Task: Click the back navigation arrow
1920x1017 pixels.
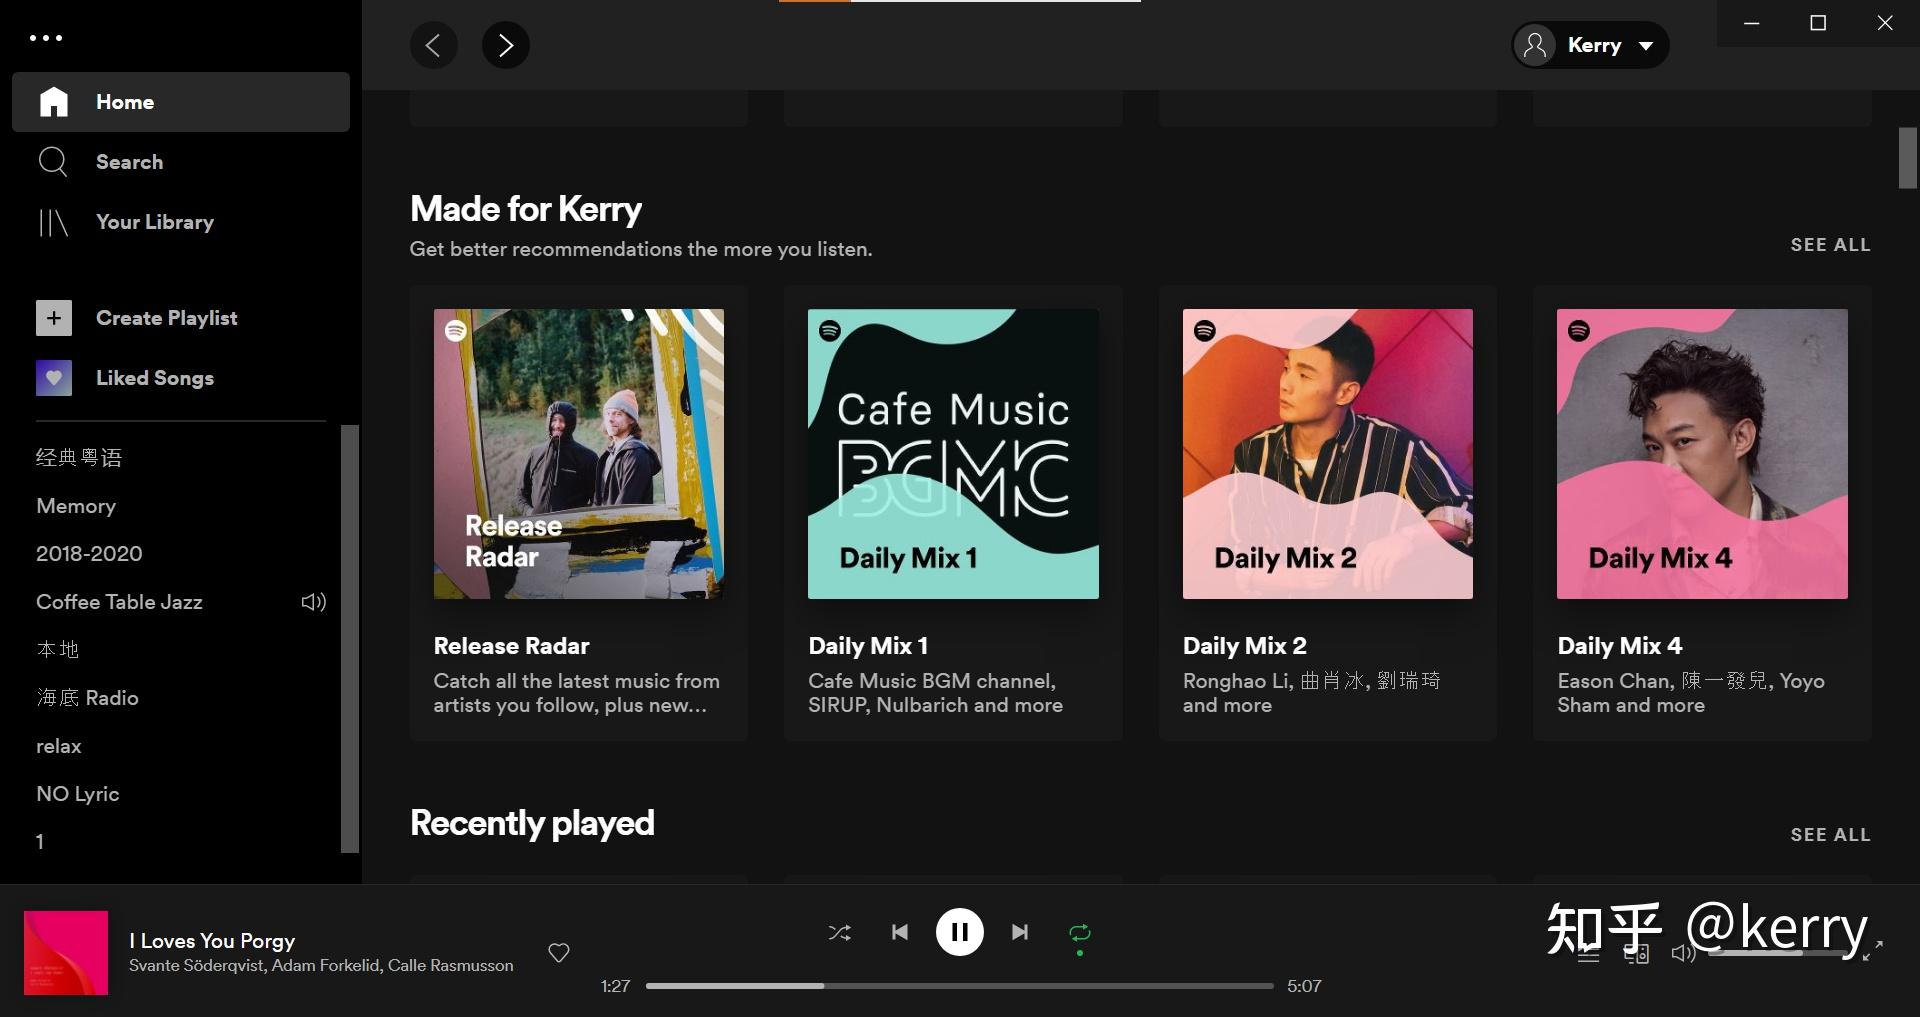Action: point(433,45)
